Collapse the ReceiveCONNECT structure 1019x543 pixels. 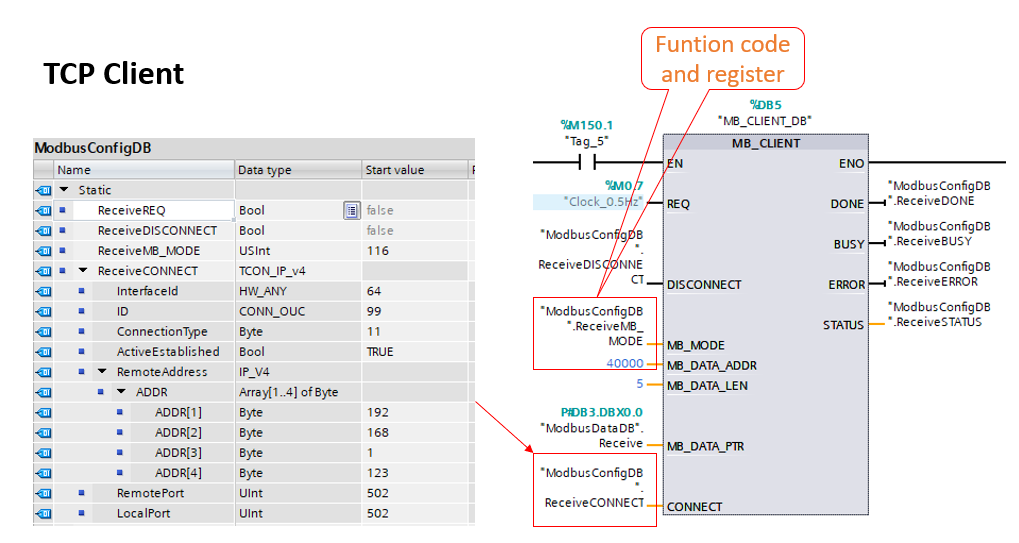pyautogui.click(x=83, y=271)
